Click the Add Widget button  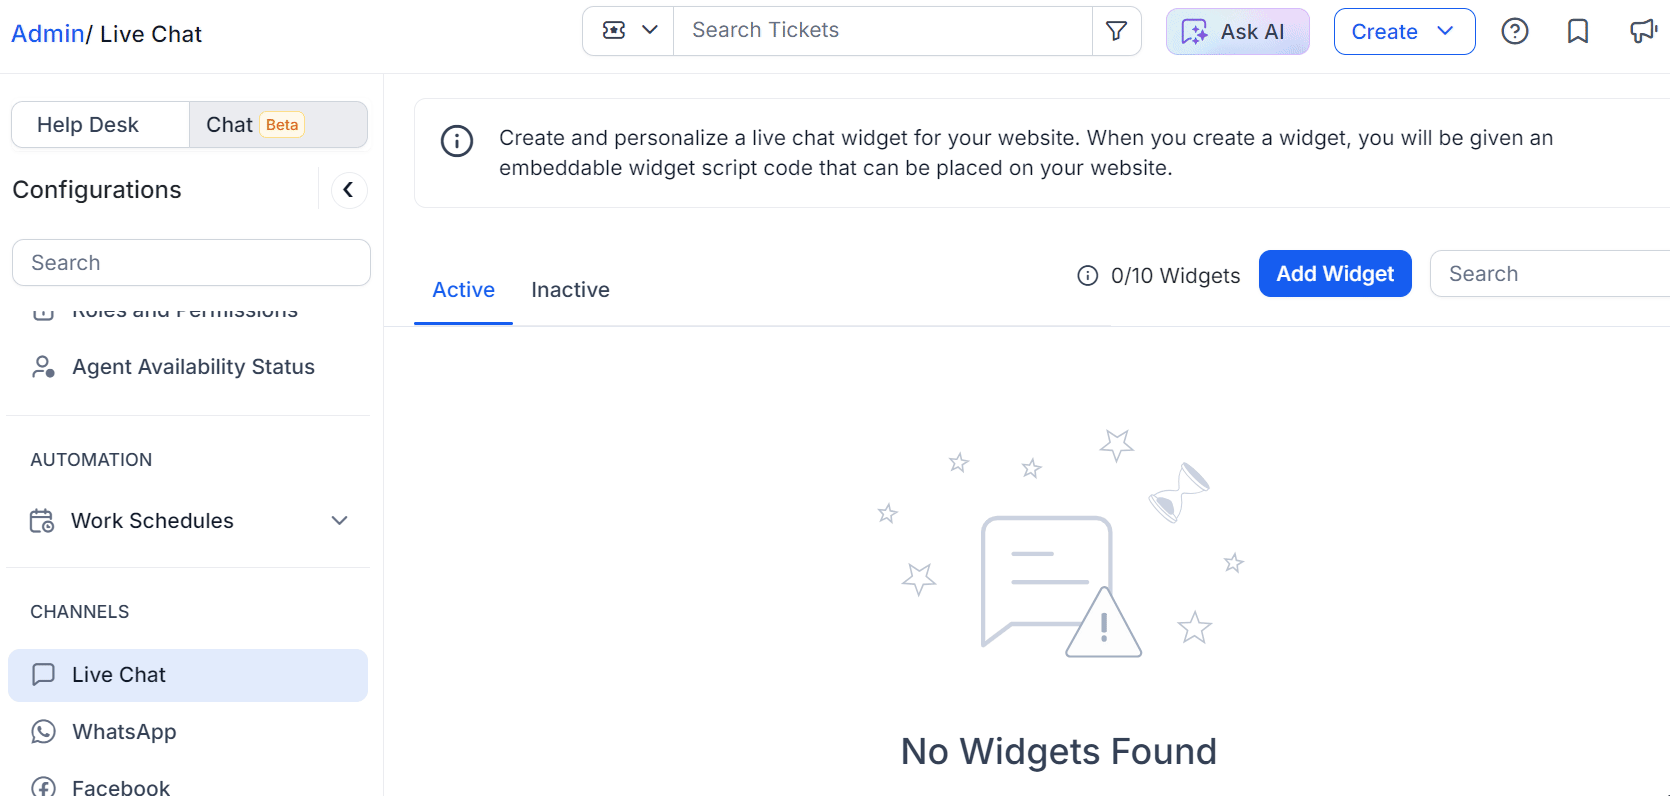click(x=1335, y=274)
